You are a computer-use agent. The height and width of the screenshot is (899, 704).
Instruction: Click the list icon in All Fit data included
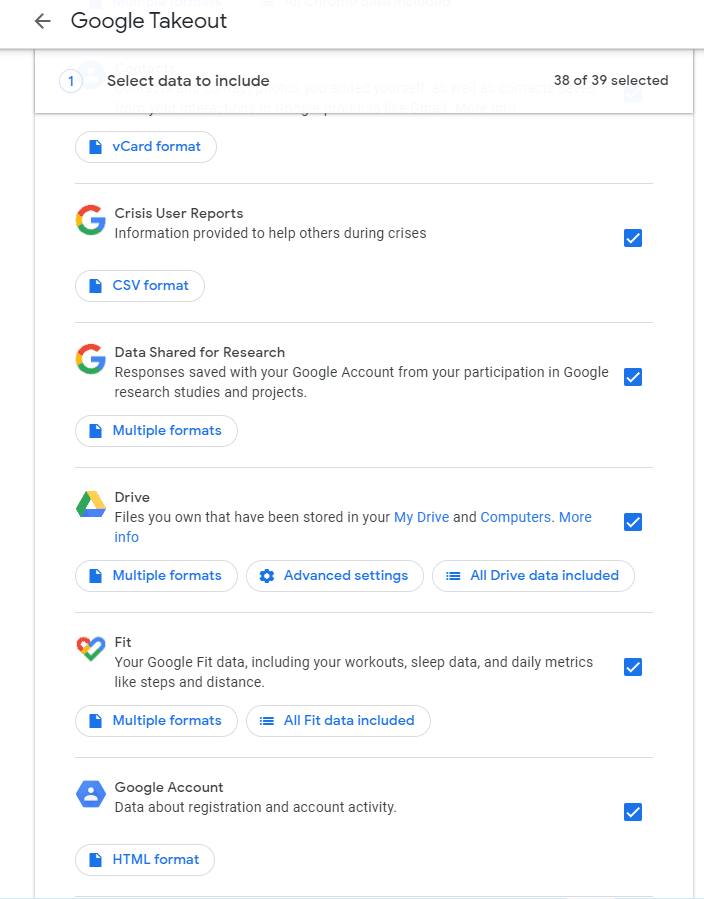266,721
